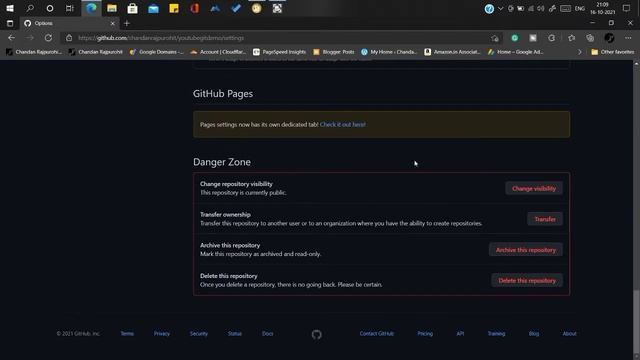Open Task View on the taskbar

pos(70,8)
